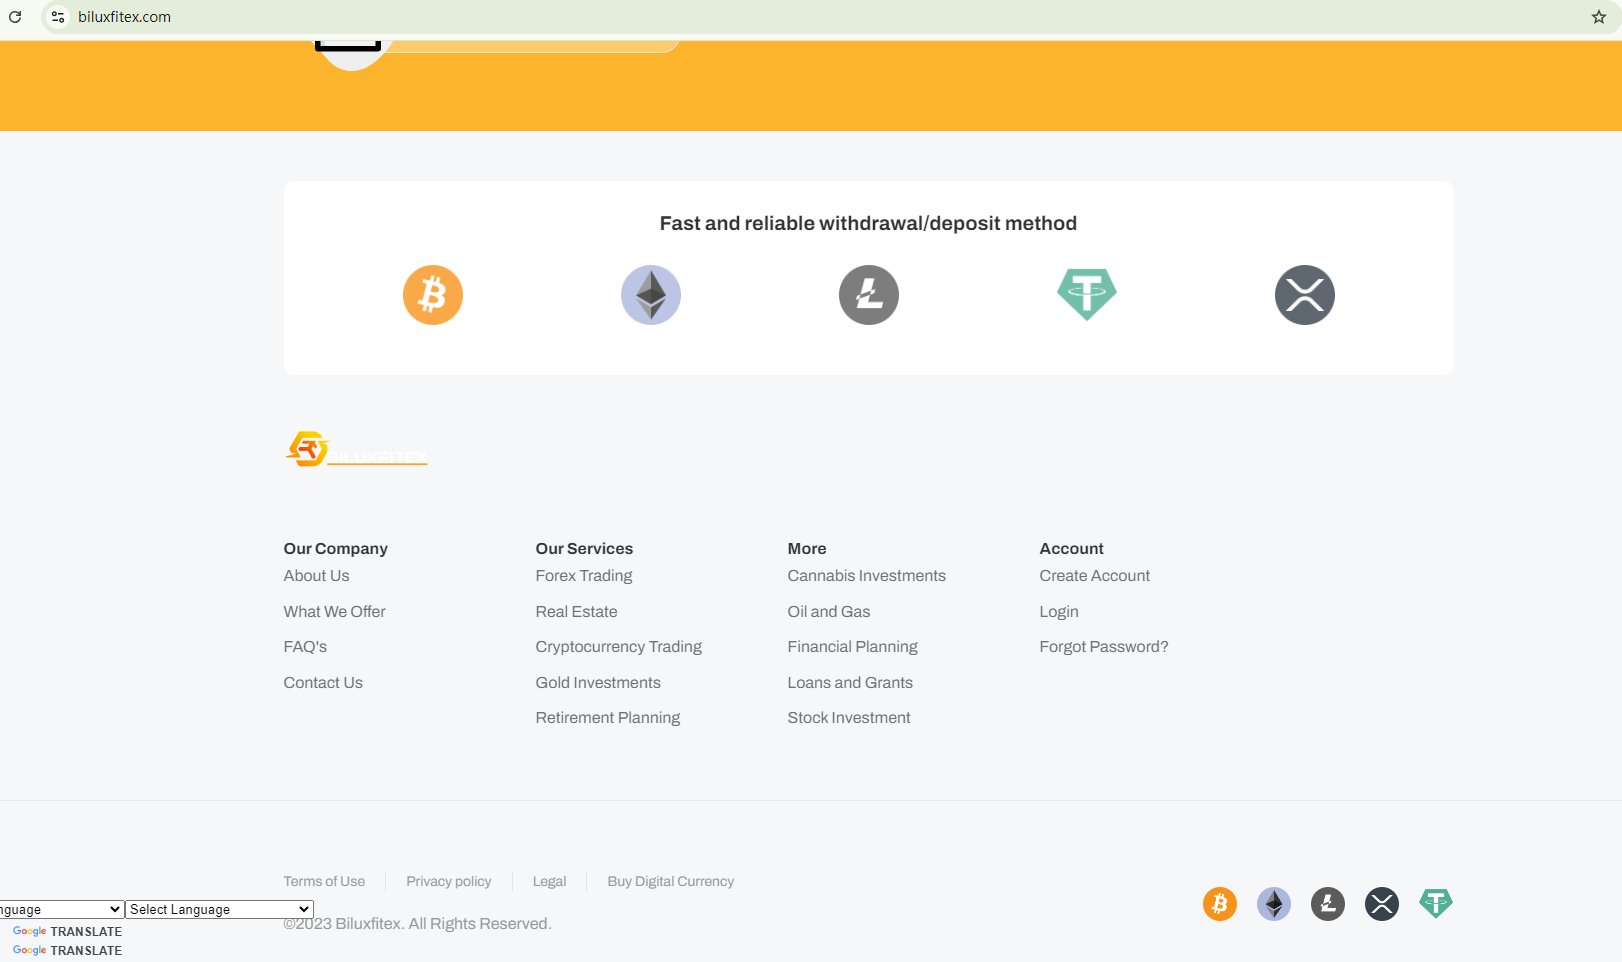Open the Login link
The image size is (1622, 962).
[1059, 612]
